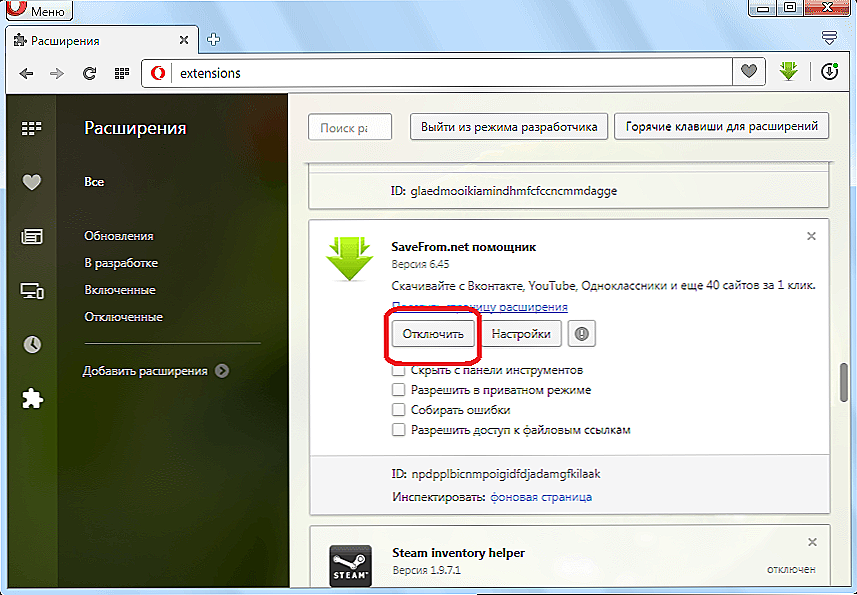Enable Разрешить в приватном режиме
The image size is (857, 595).
coord(398,390)
